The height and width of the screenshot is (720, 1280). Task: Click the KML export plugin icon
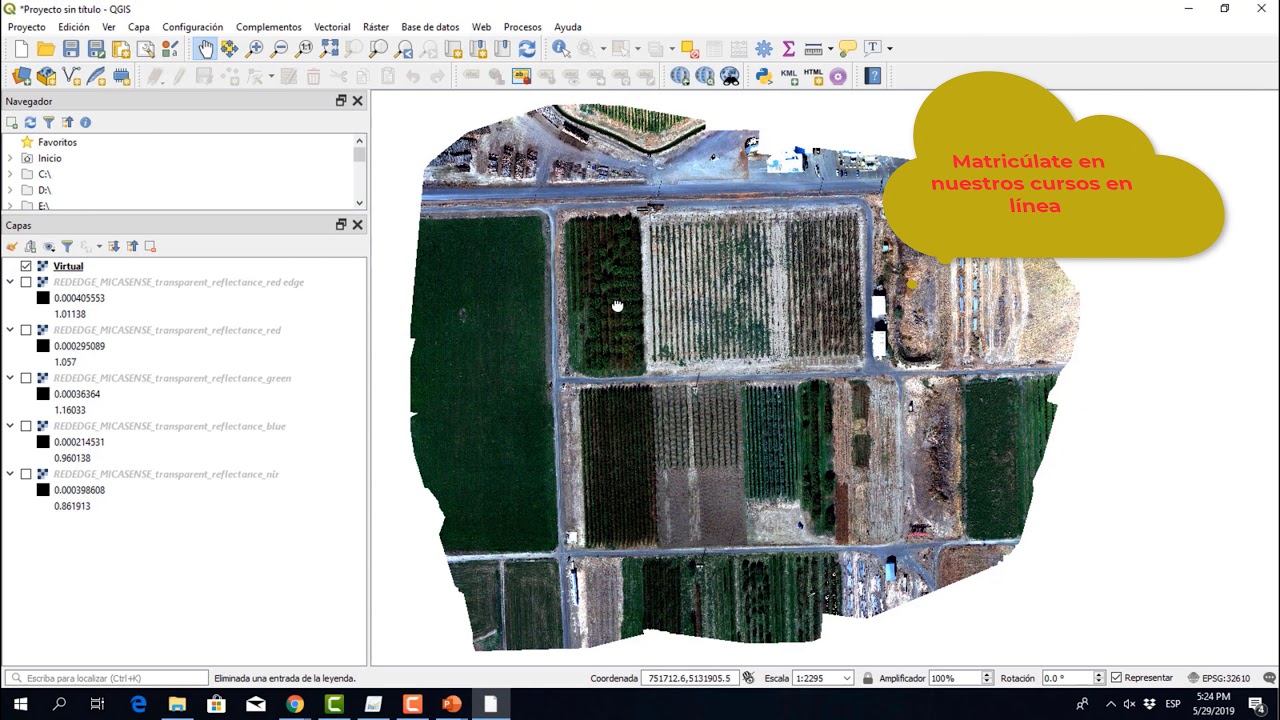[788, 76]
